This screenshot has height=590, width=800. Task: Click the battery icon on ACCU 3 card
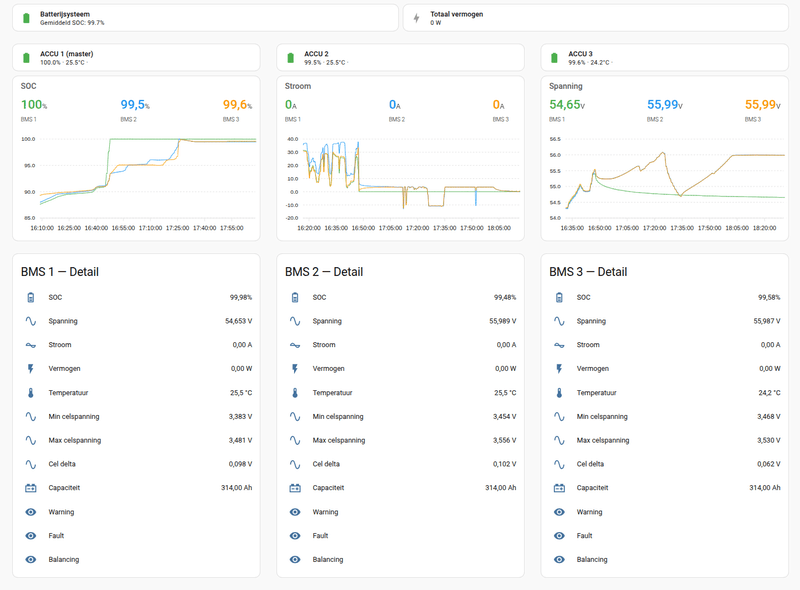[554, 58]
